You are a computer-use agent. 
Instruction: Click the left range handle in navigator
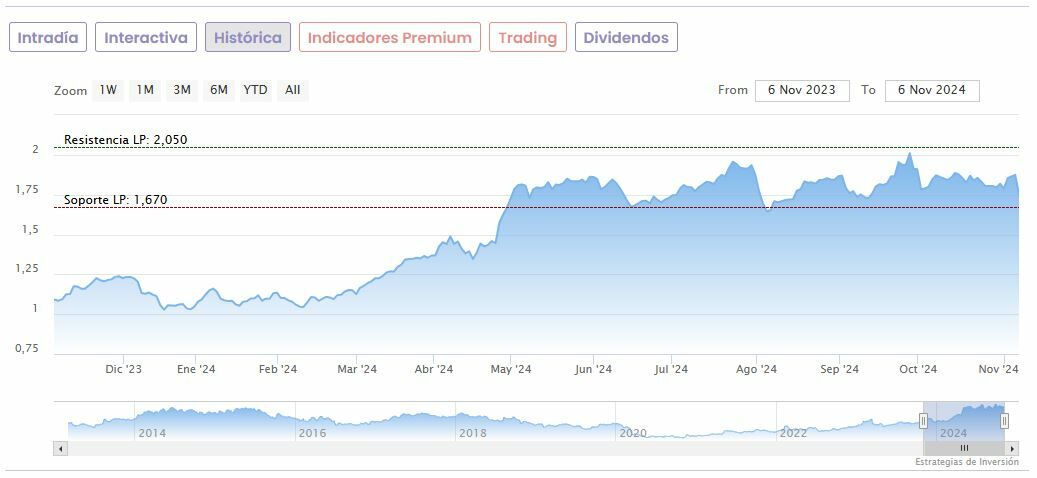tap(923, 421)
